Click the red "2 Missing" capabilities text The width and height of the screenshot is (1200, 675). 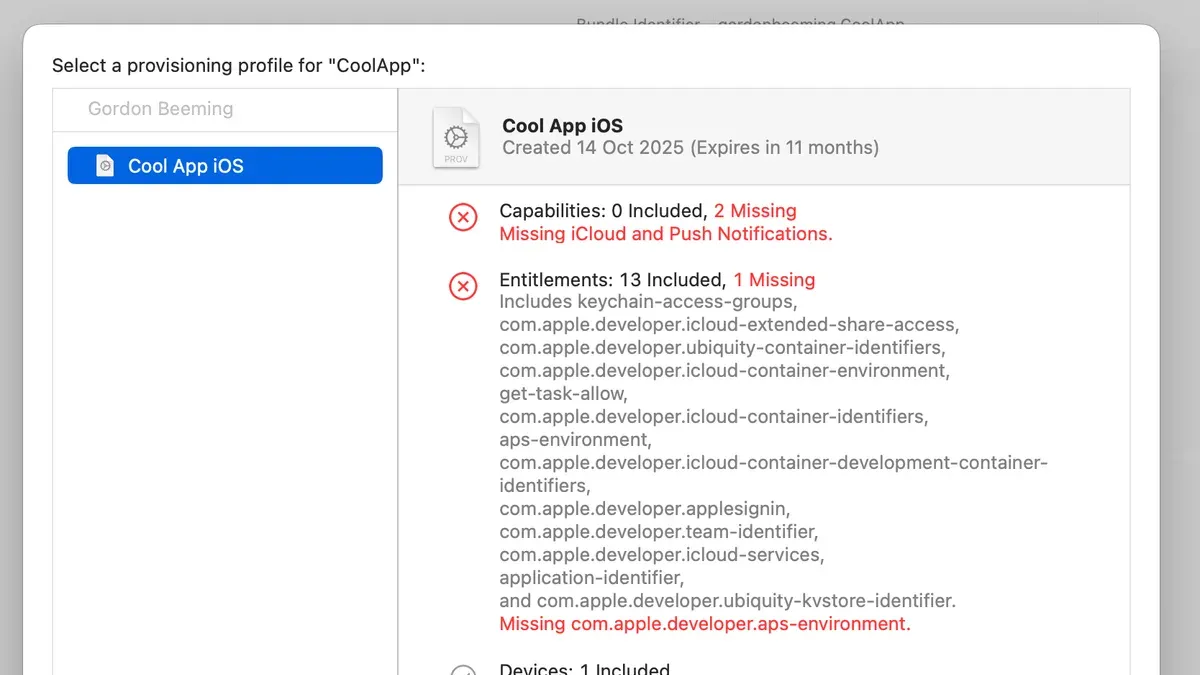click(x=755, y=211)
